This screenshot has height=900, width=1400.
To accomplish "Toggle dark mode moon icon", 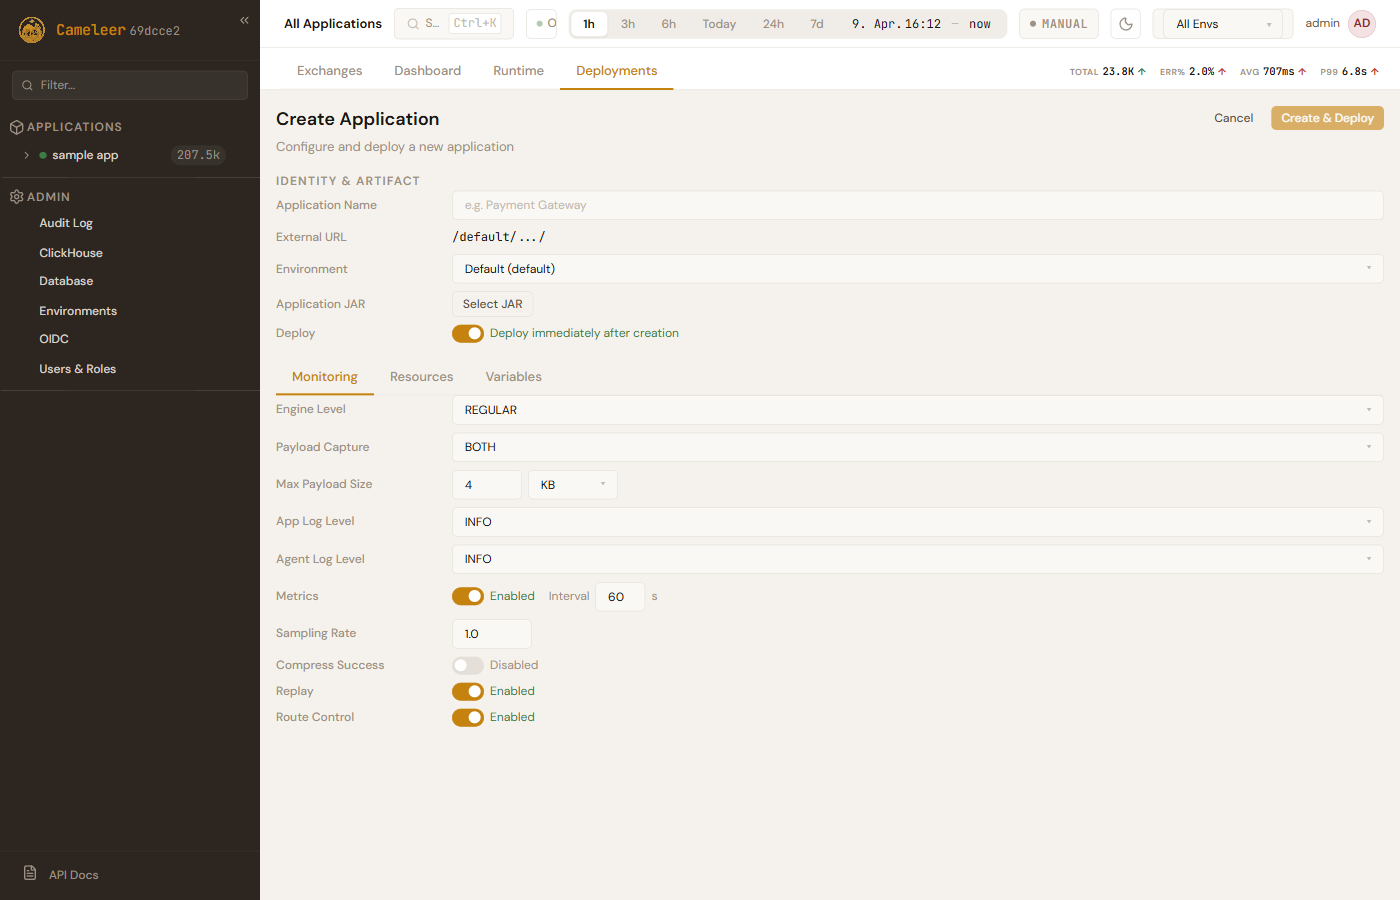I will (1125, 24).
